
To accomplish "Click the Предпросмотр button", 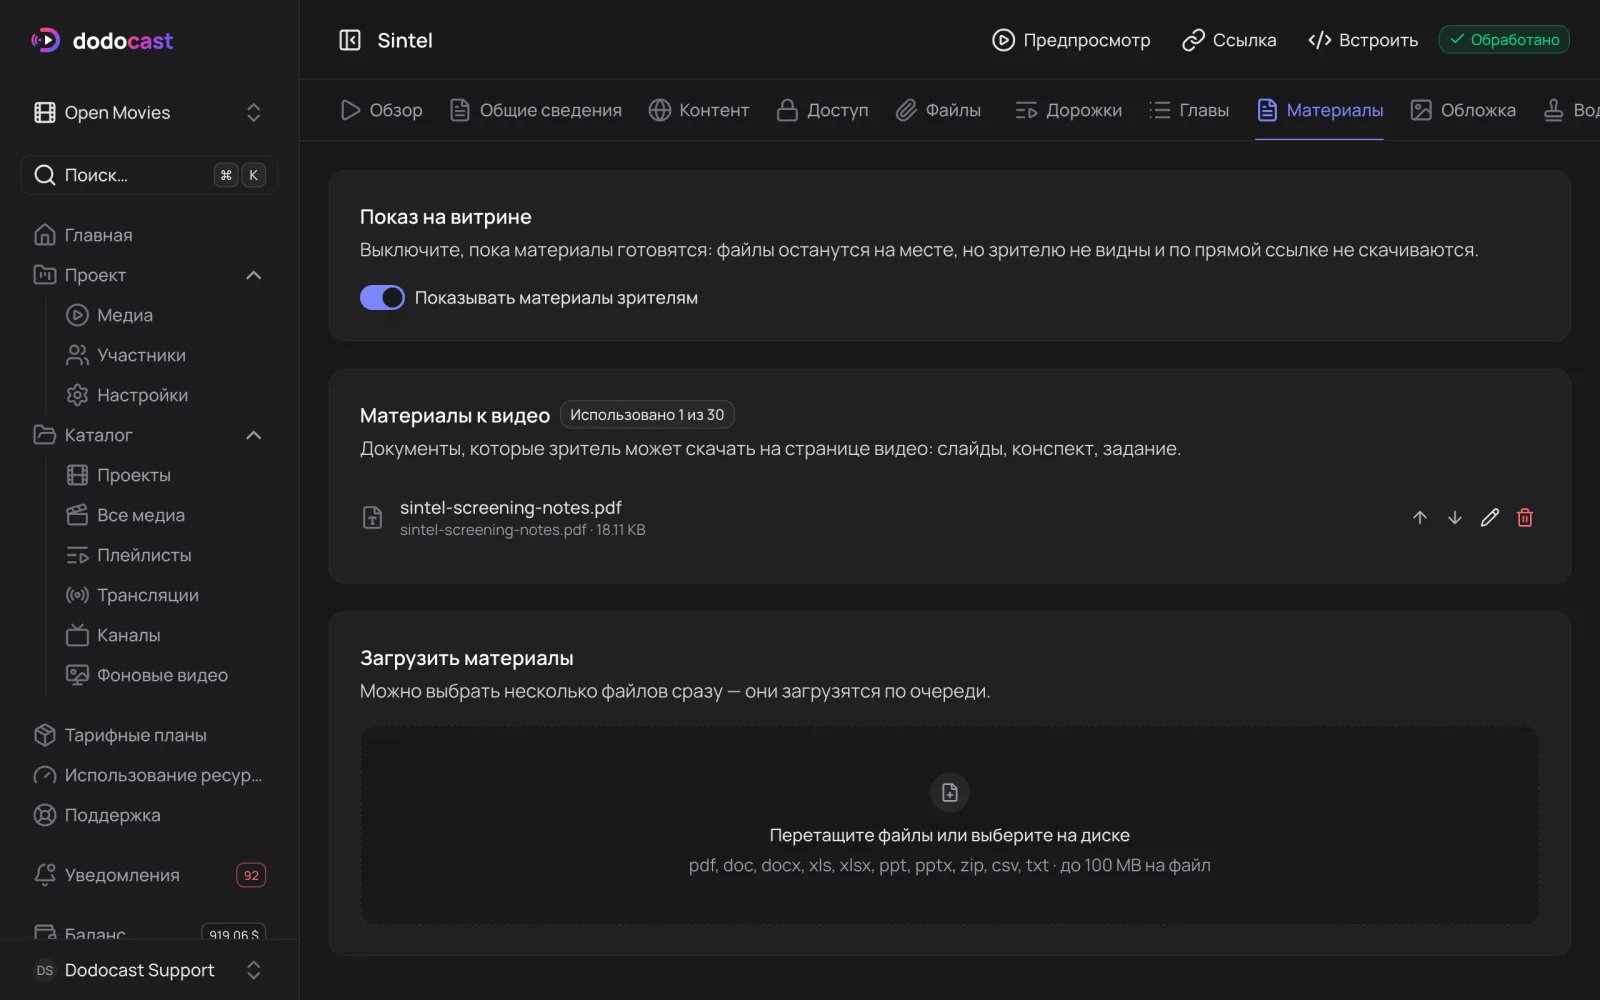I will point(1071,40).
